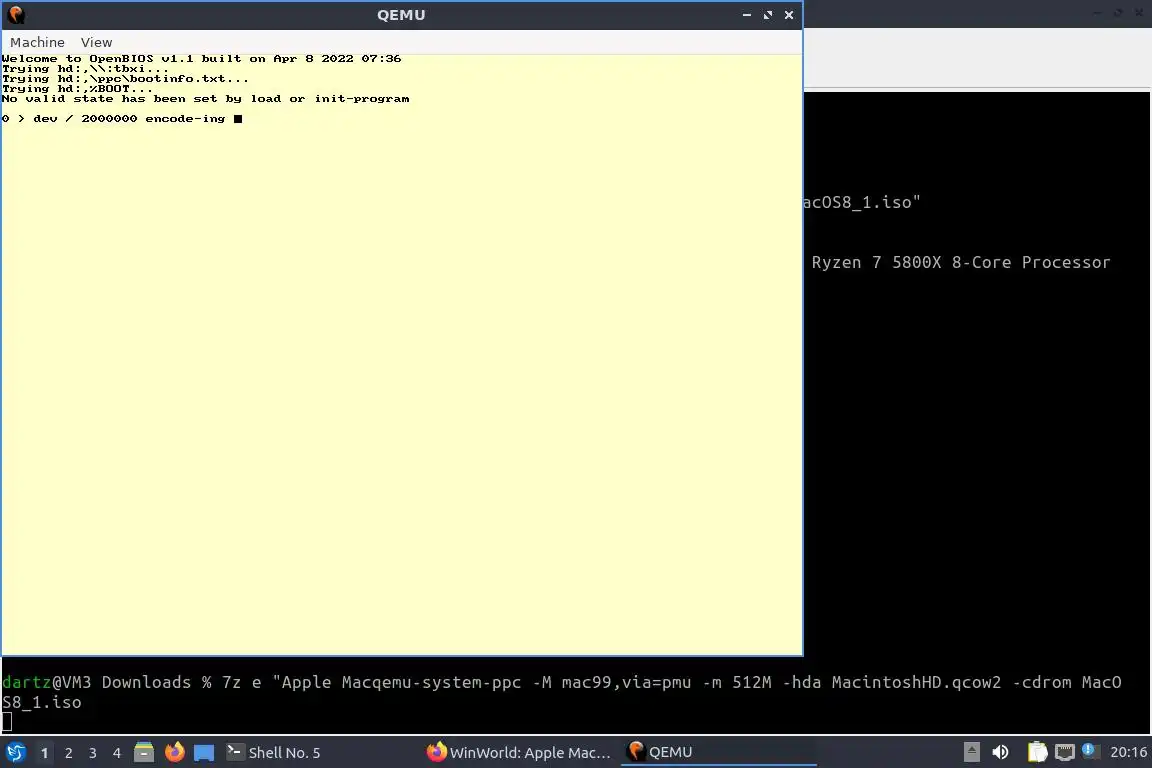Click the blue show desktop icon in the taskbar
Image resolution: width=1152 pixels, height=768 pixels.
point(204,753)
